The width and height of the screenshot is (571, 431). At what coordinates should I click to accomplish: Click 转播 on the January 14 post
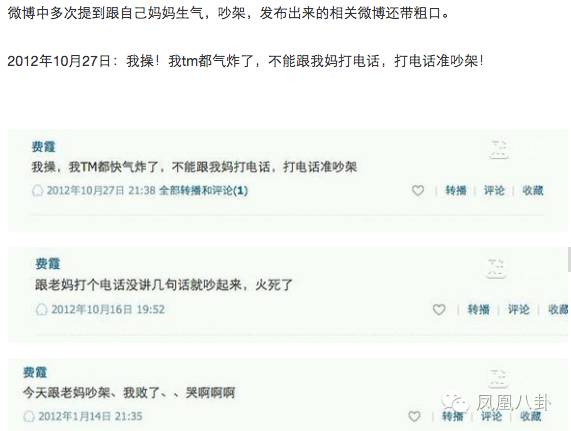coord(453,416)
